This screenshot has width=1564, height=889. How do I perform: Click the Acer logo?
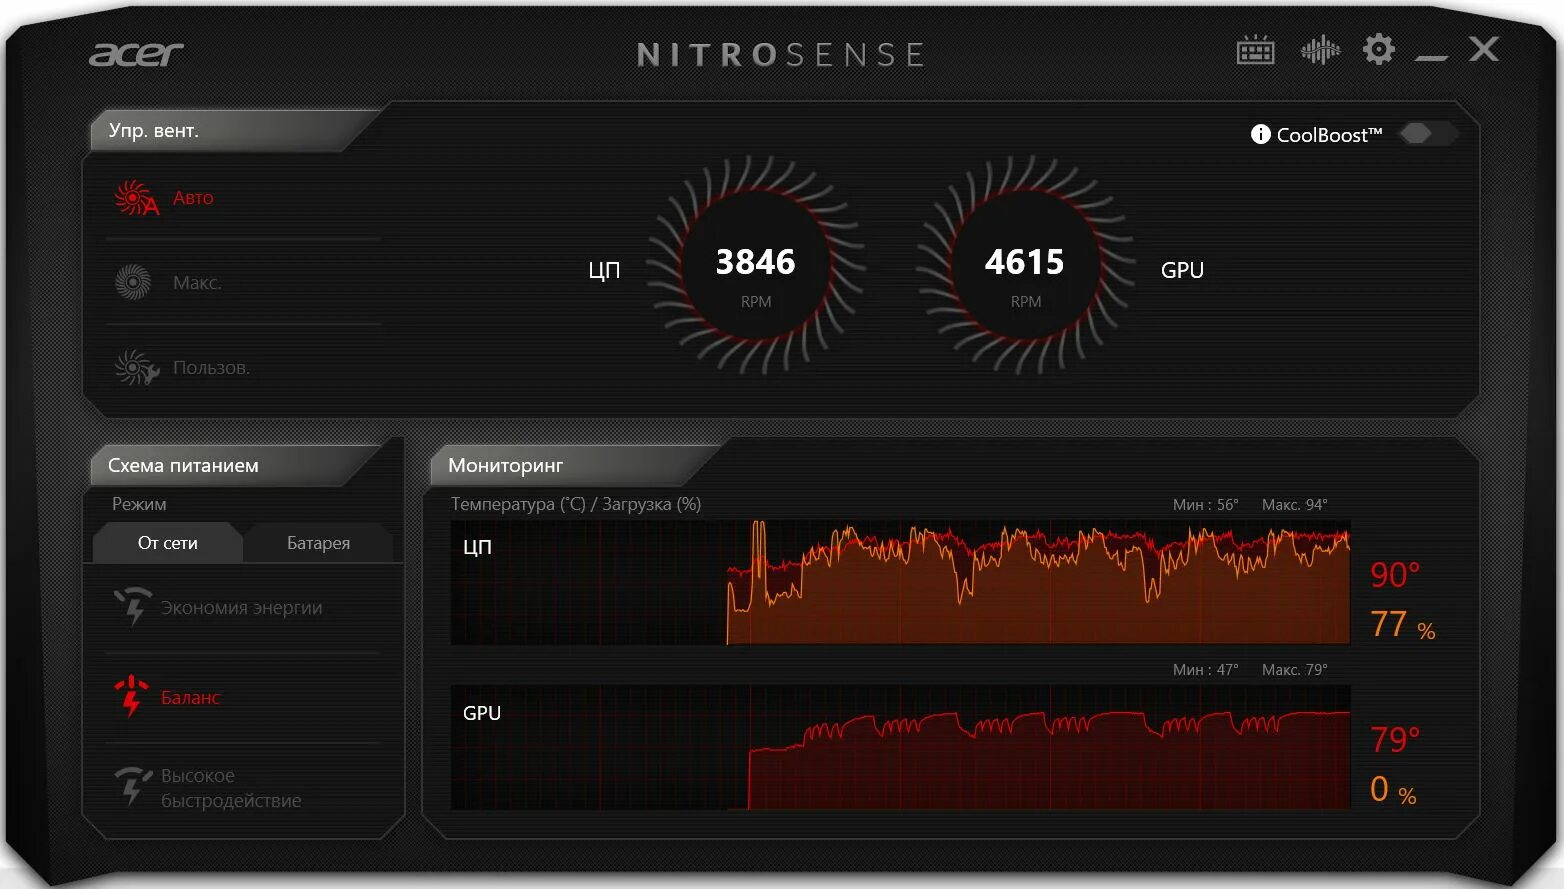coord(136,54)
